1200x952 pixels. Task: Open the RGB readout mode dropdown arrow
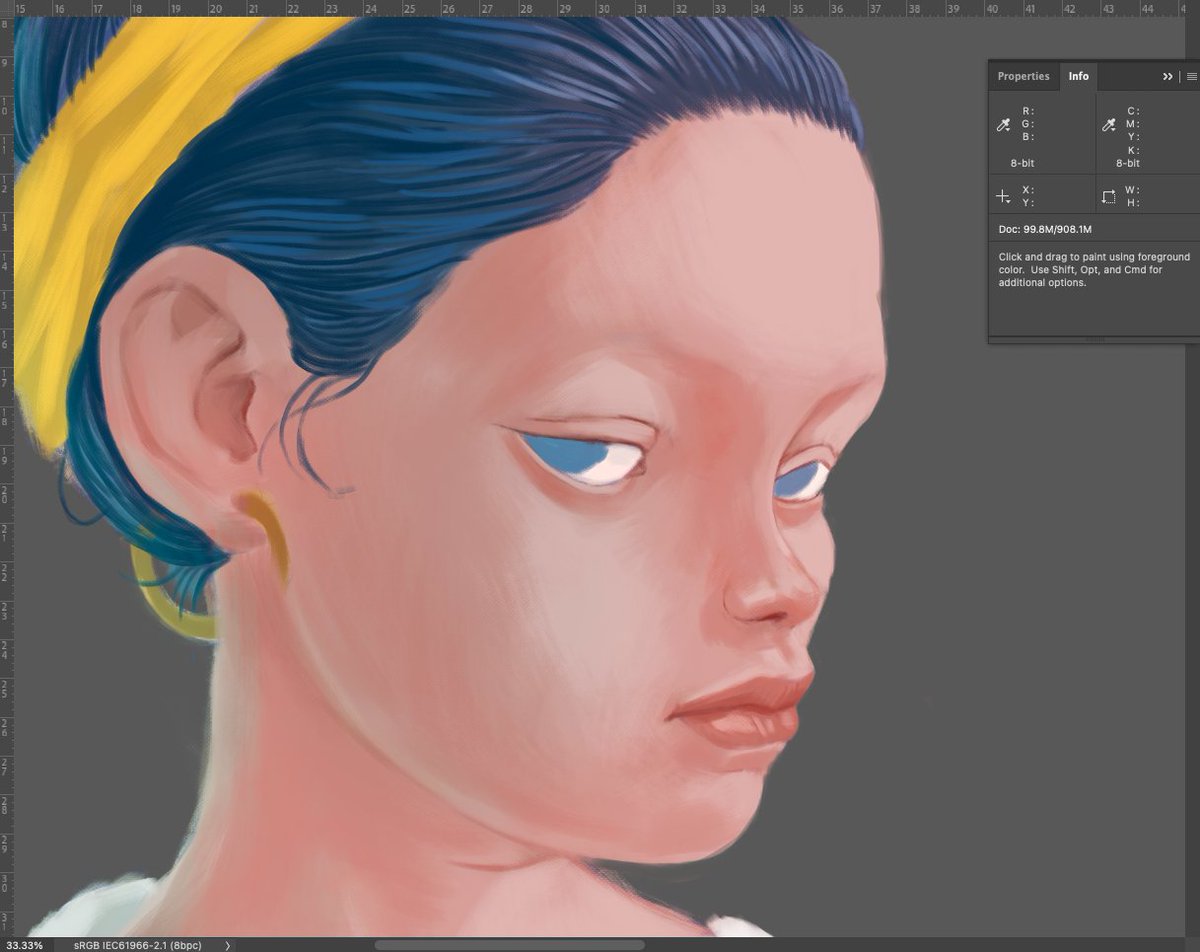1010,130
